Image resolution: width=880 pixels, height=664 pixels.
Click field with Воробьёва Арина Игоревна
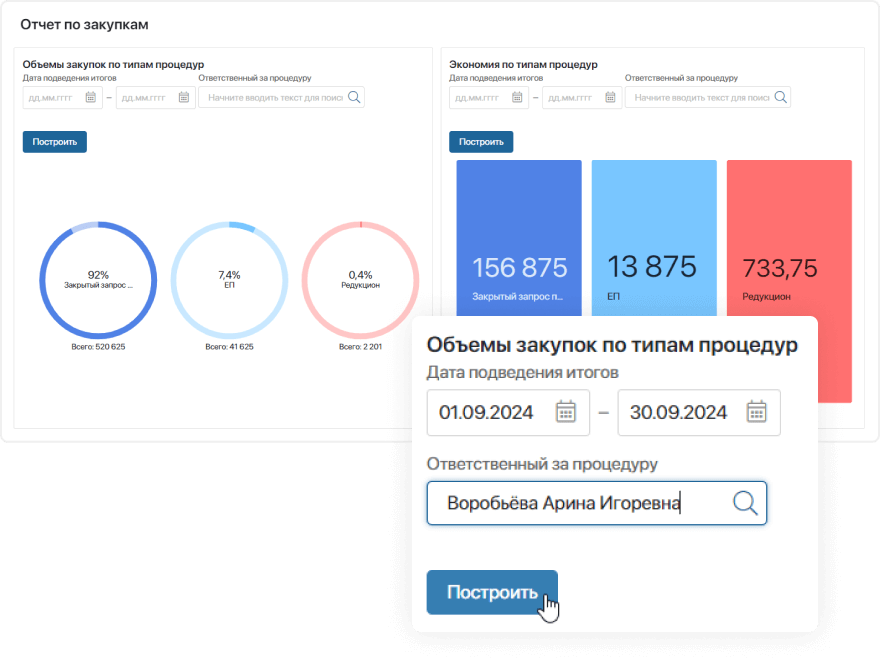coord(597,503)
